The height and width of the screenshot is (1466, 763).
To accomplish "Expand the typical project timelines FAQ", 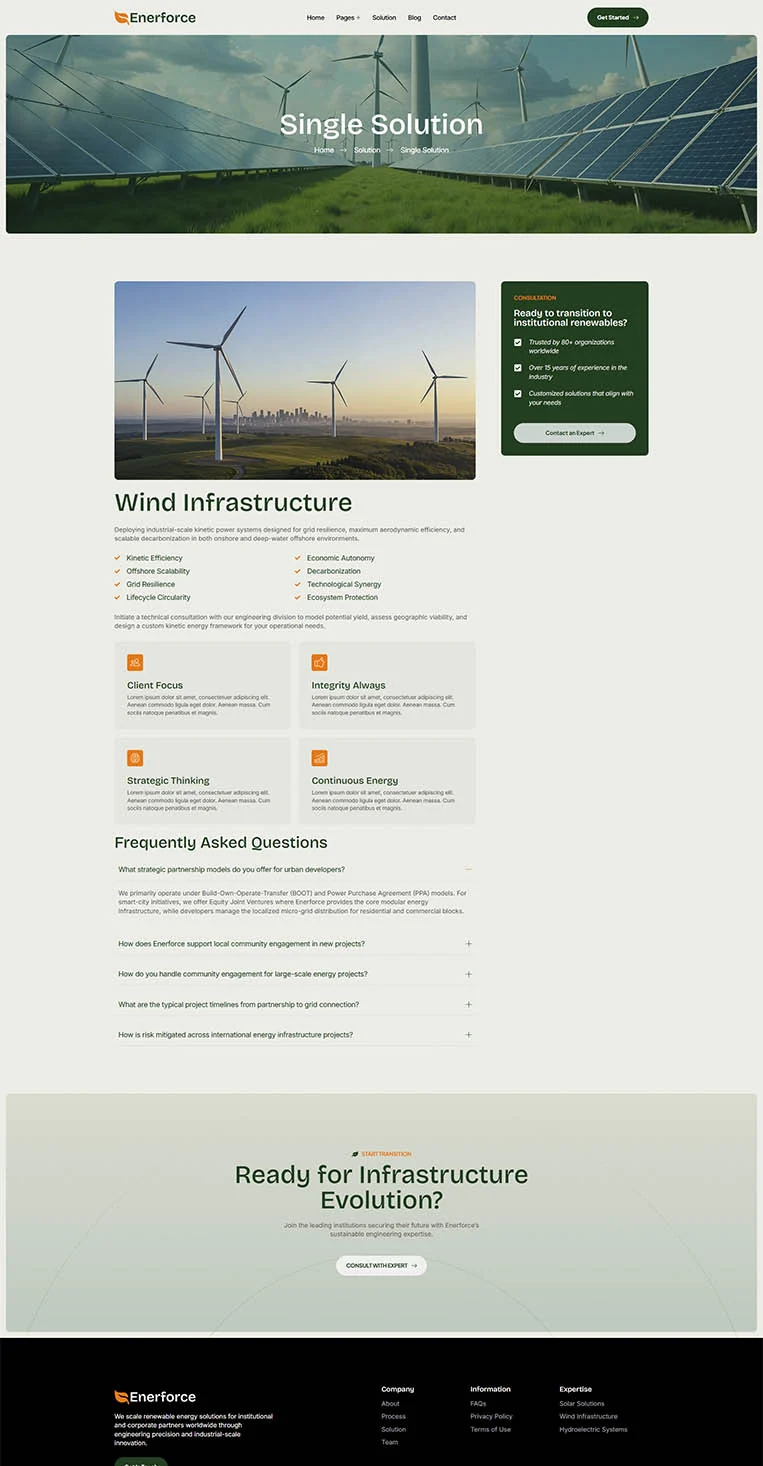I will point(294,1004).
